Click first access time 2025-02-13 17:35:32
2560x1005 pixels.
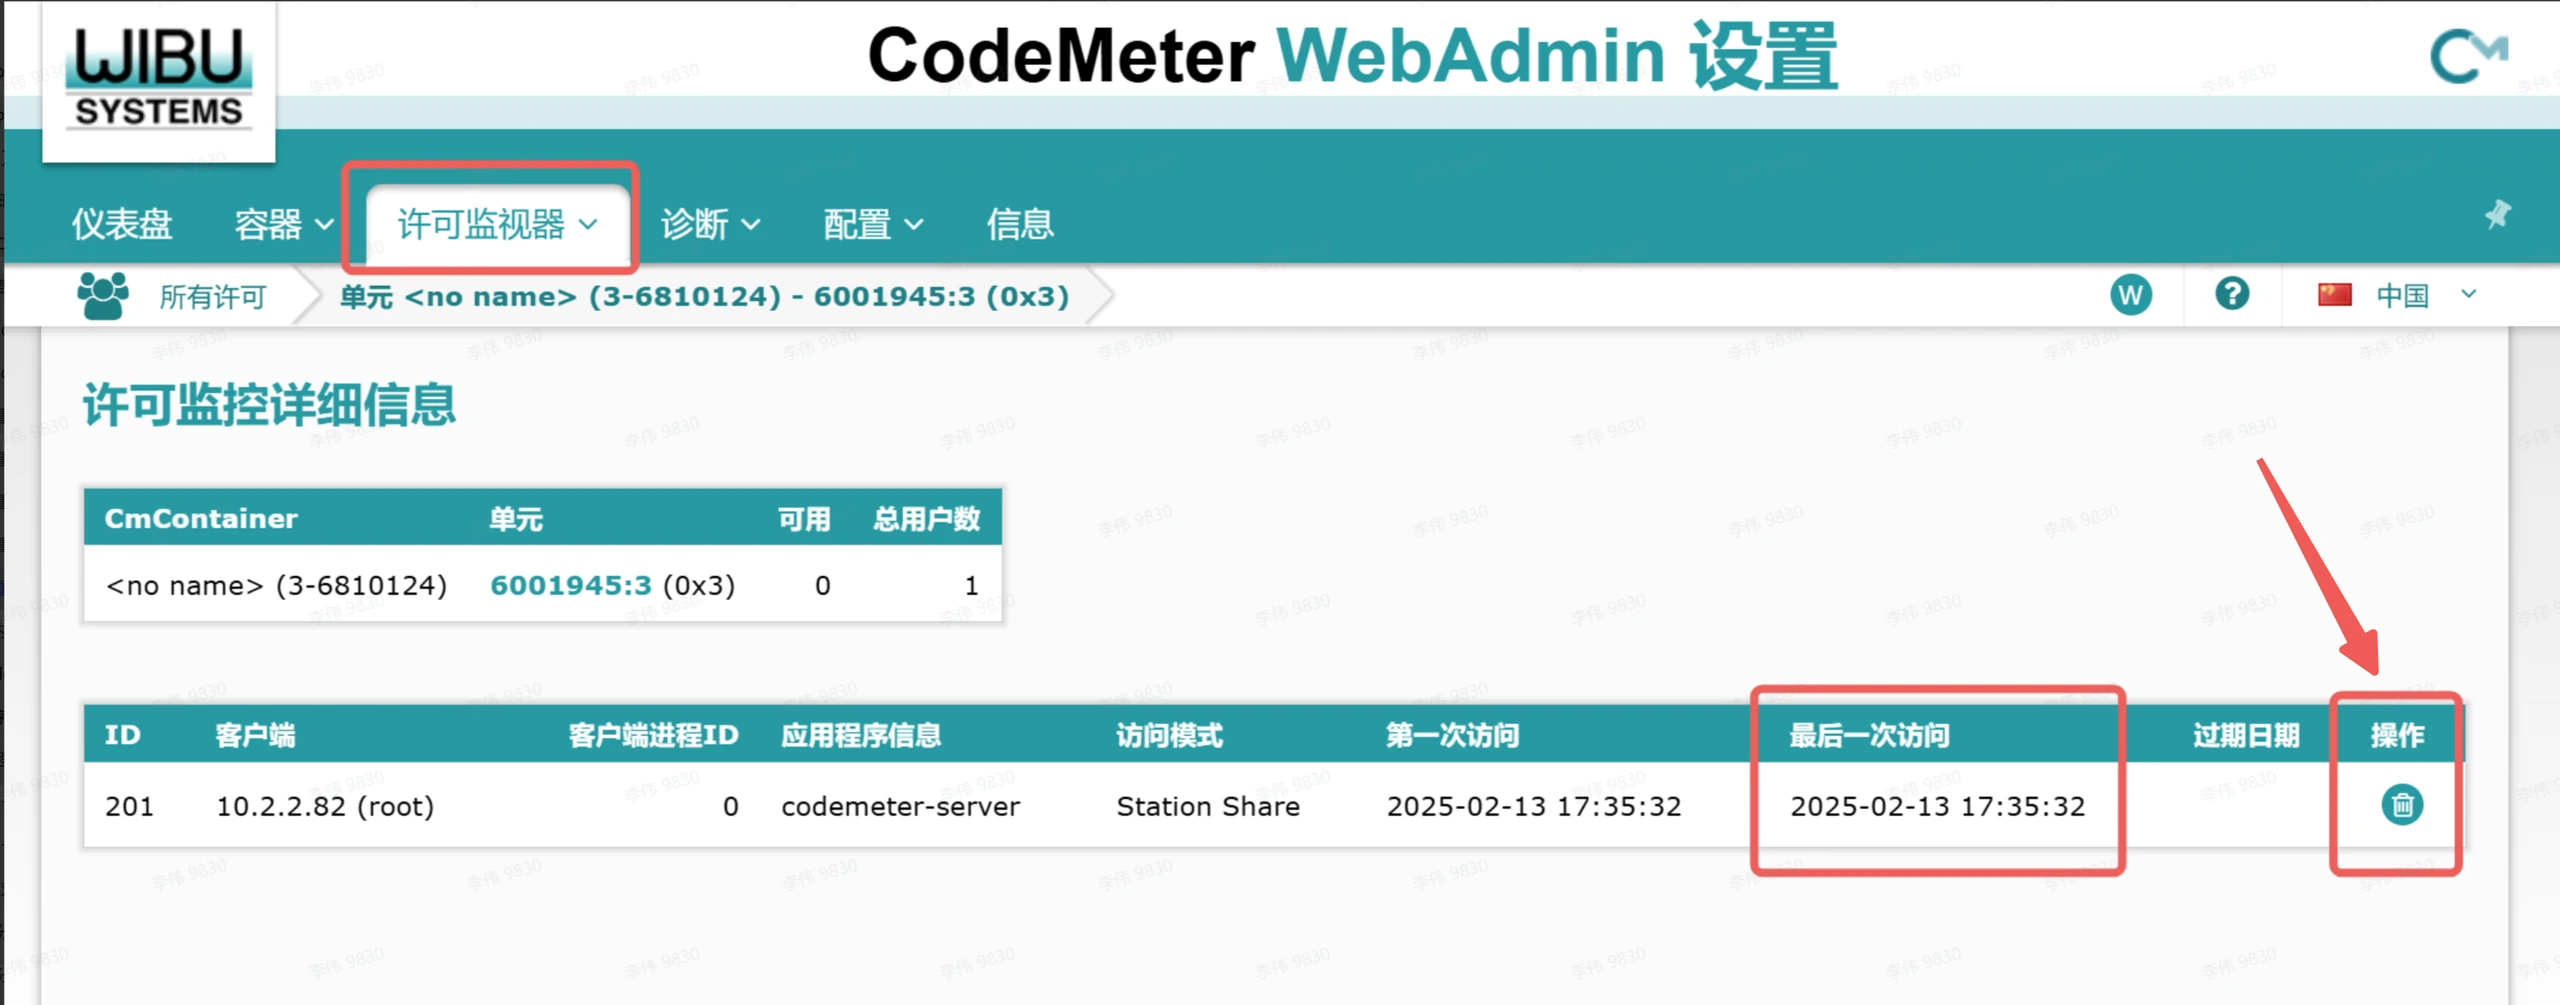pos(1534,806)
